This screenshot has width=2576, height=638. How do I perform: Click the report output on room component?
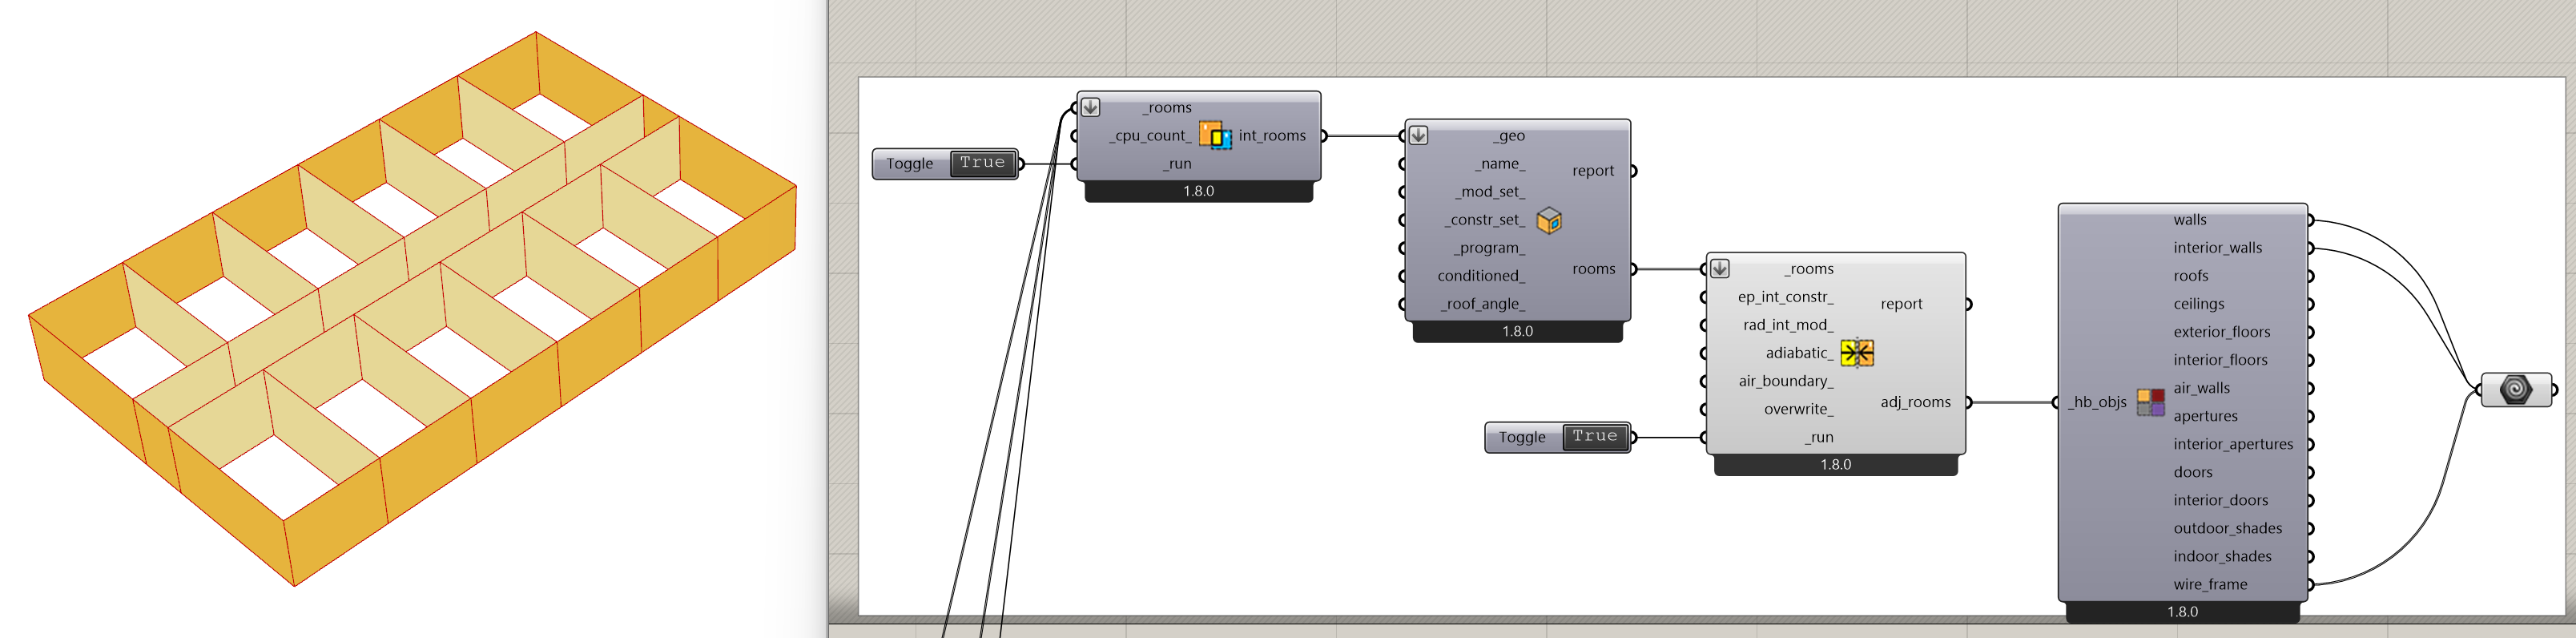1593,170
